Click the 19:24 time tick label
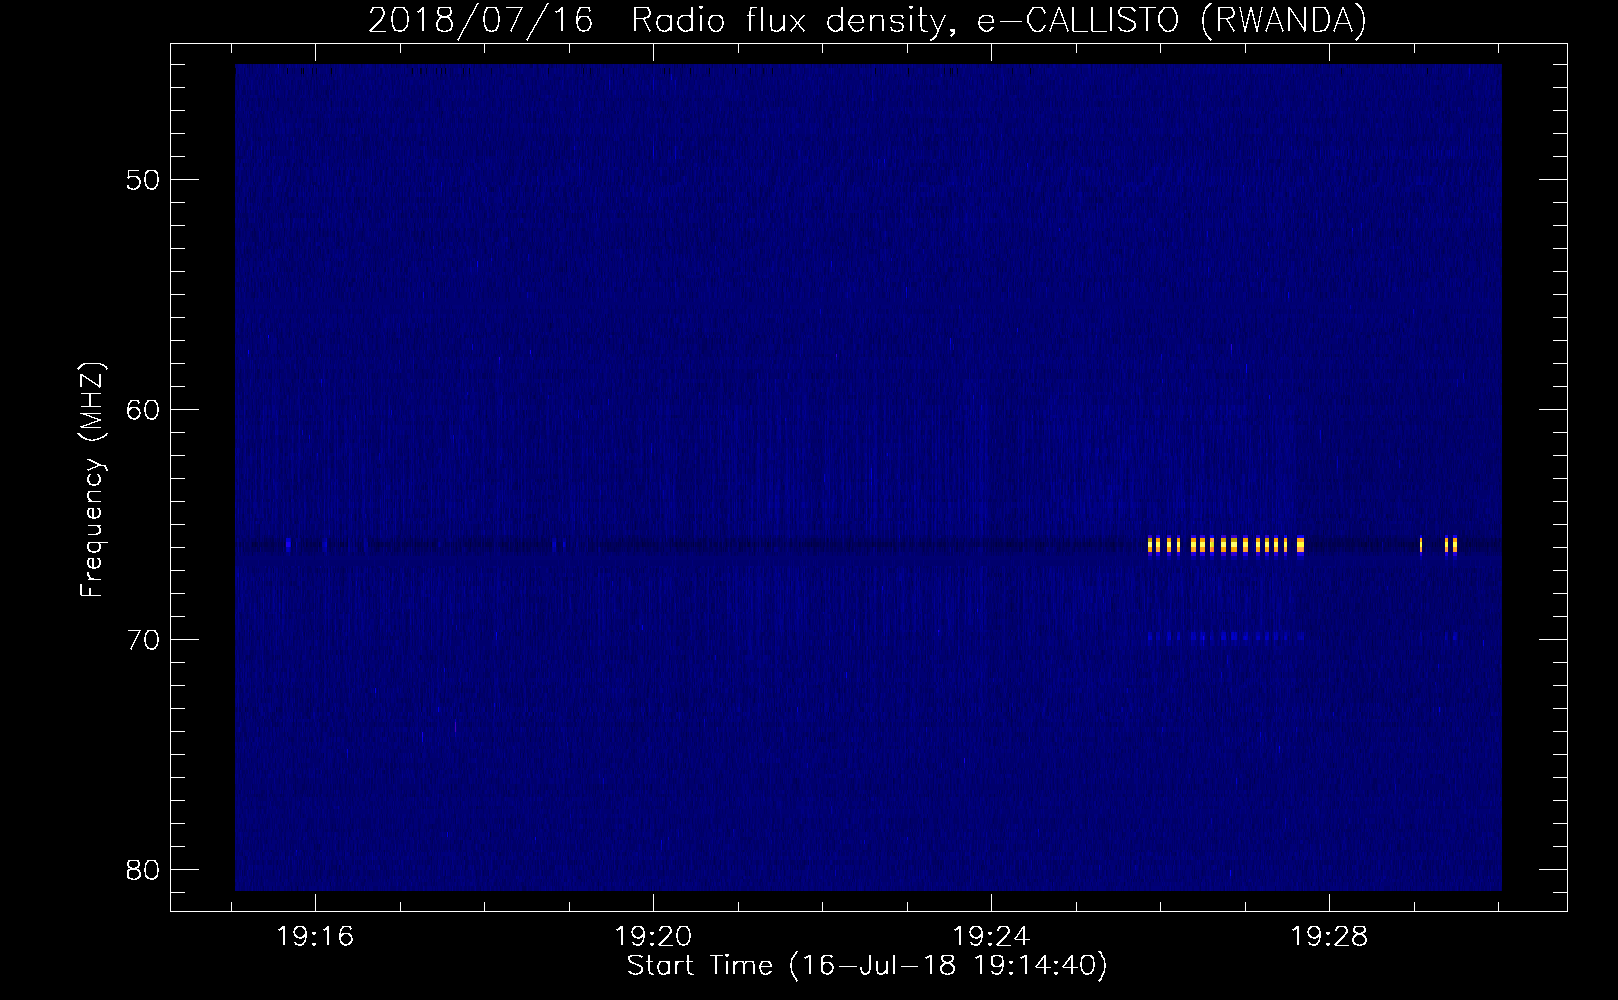1618x1000 pixels. click(991, 938)
